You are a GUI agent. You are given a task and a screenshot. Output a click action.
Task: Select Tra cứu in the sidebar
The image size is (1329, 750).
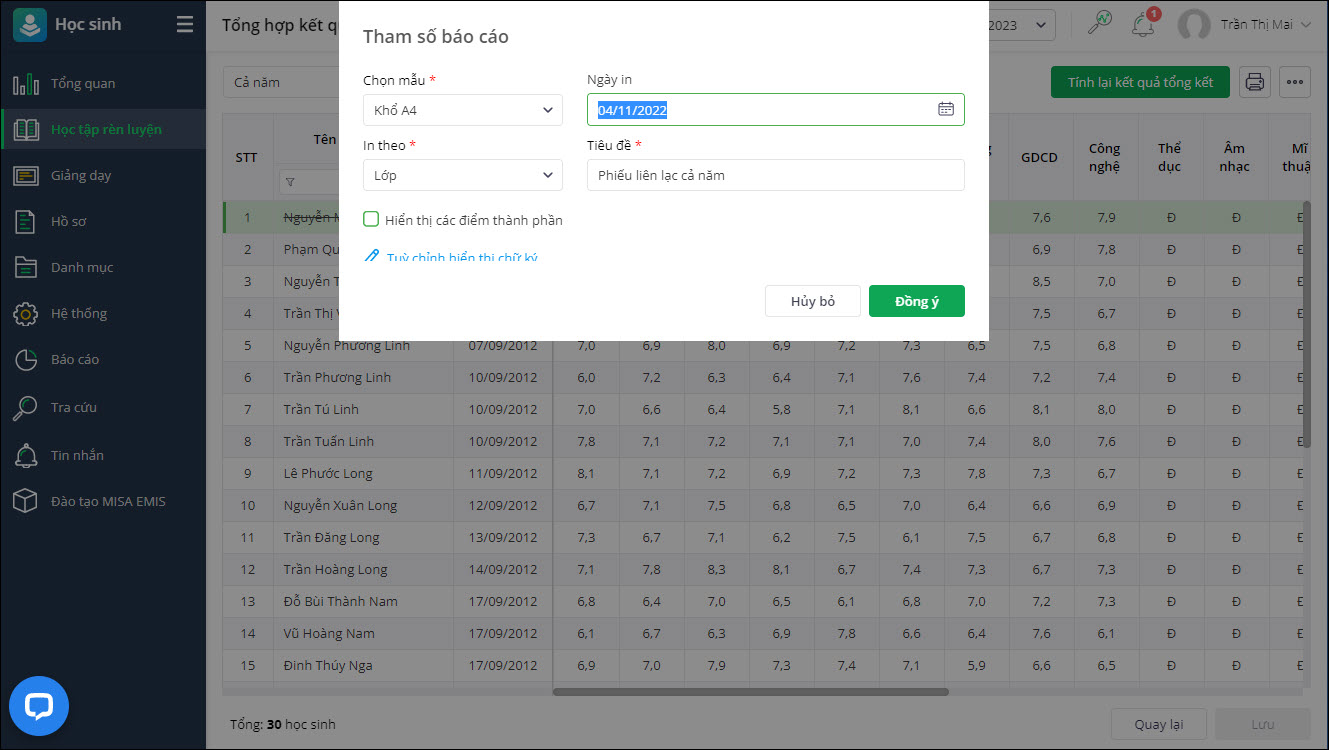74,407
